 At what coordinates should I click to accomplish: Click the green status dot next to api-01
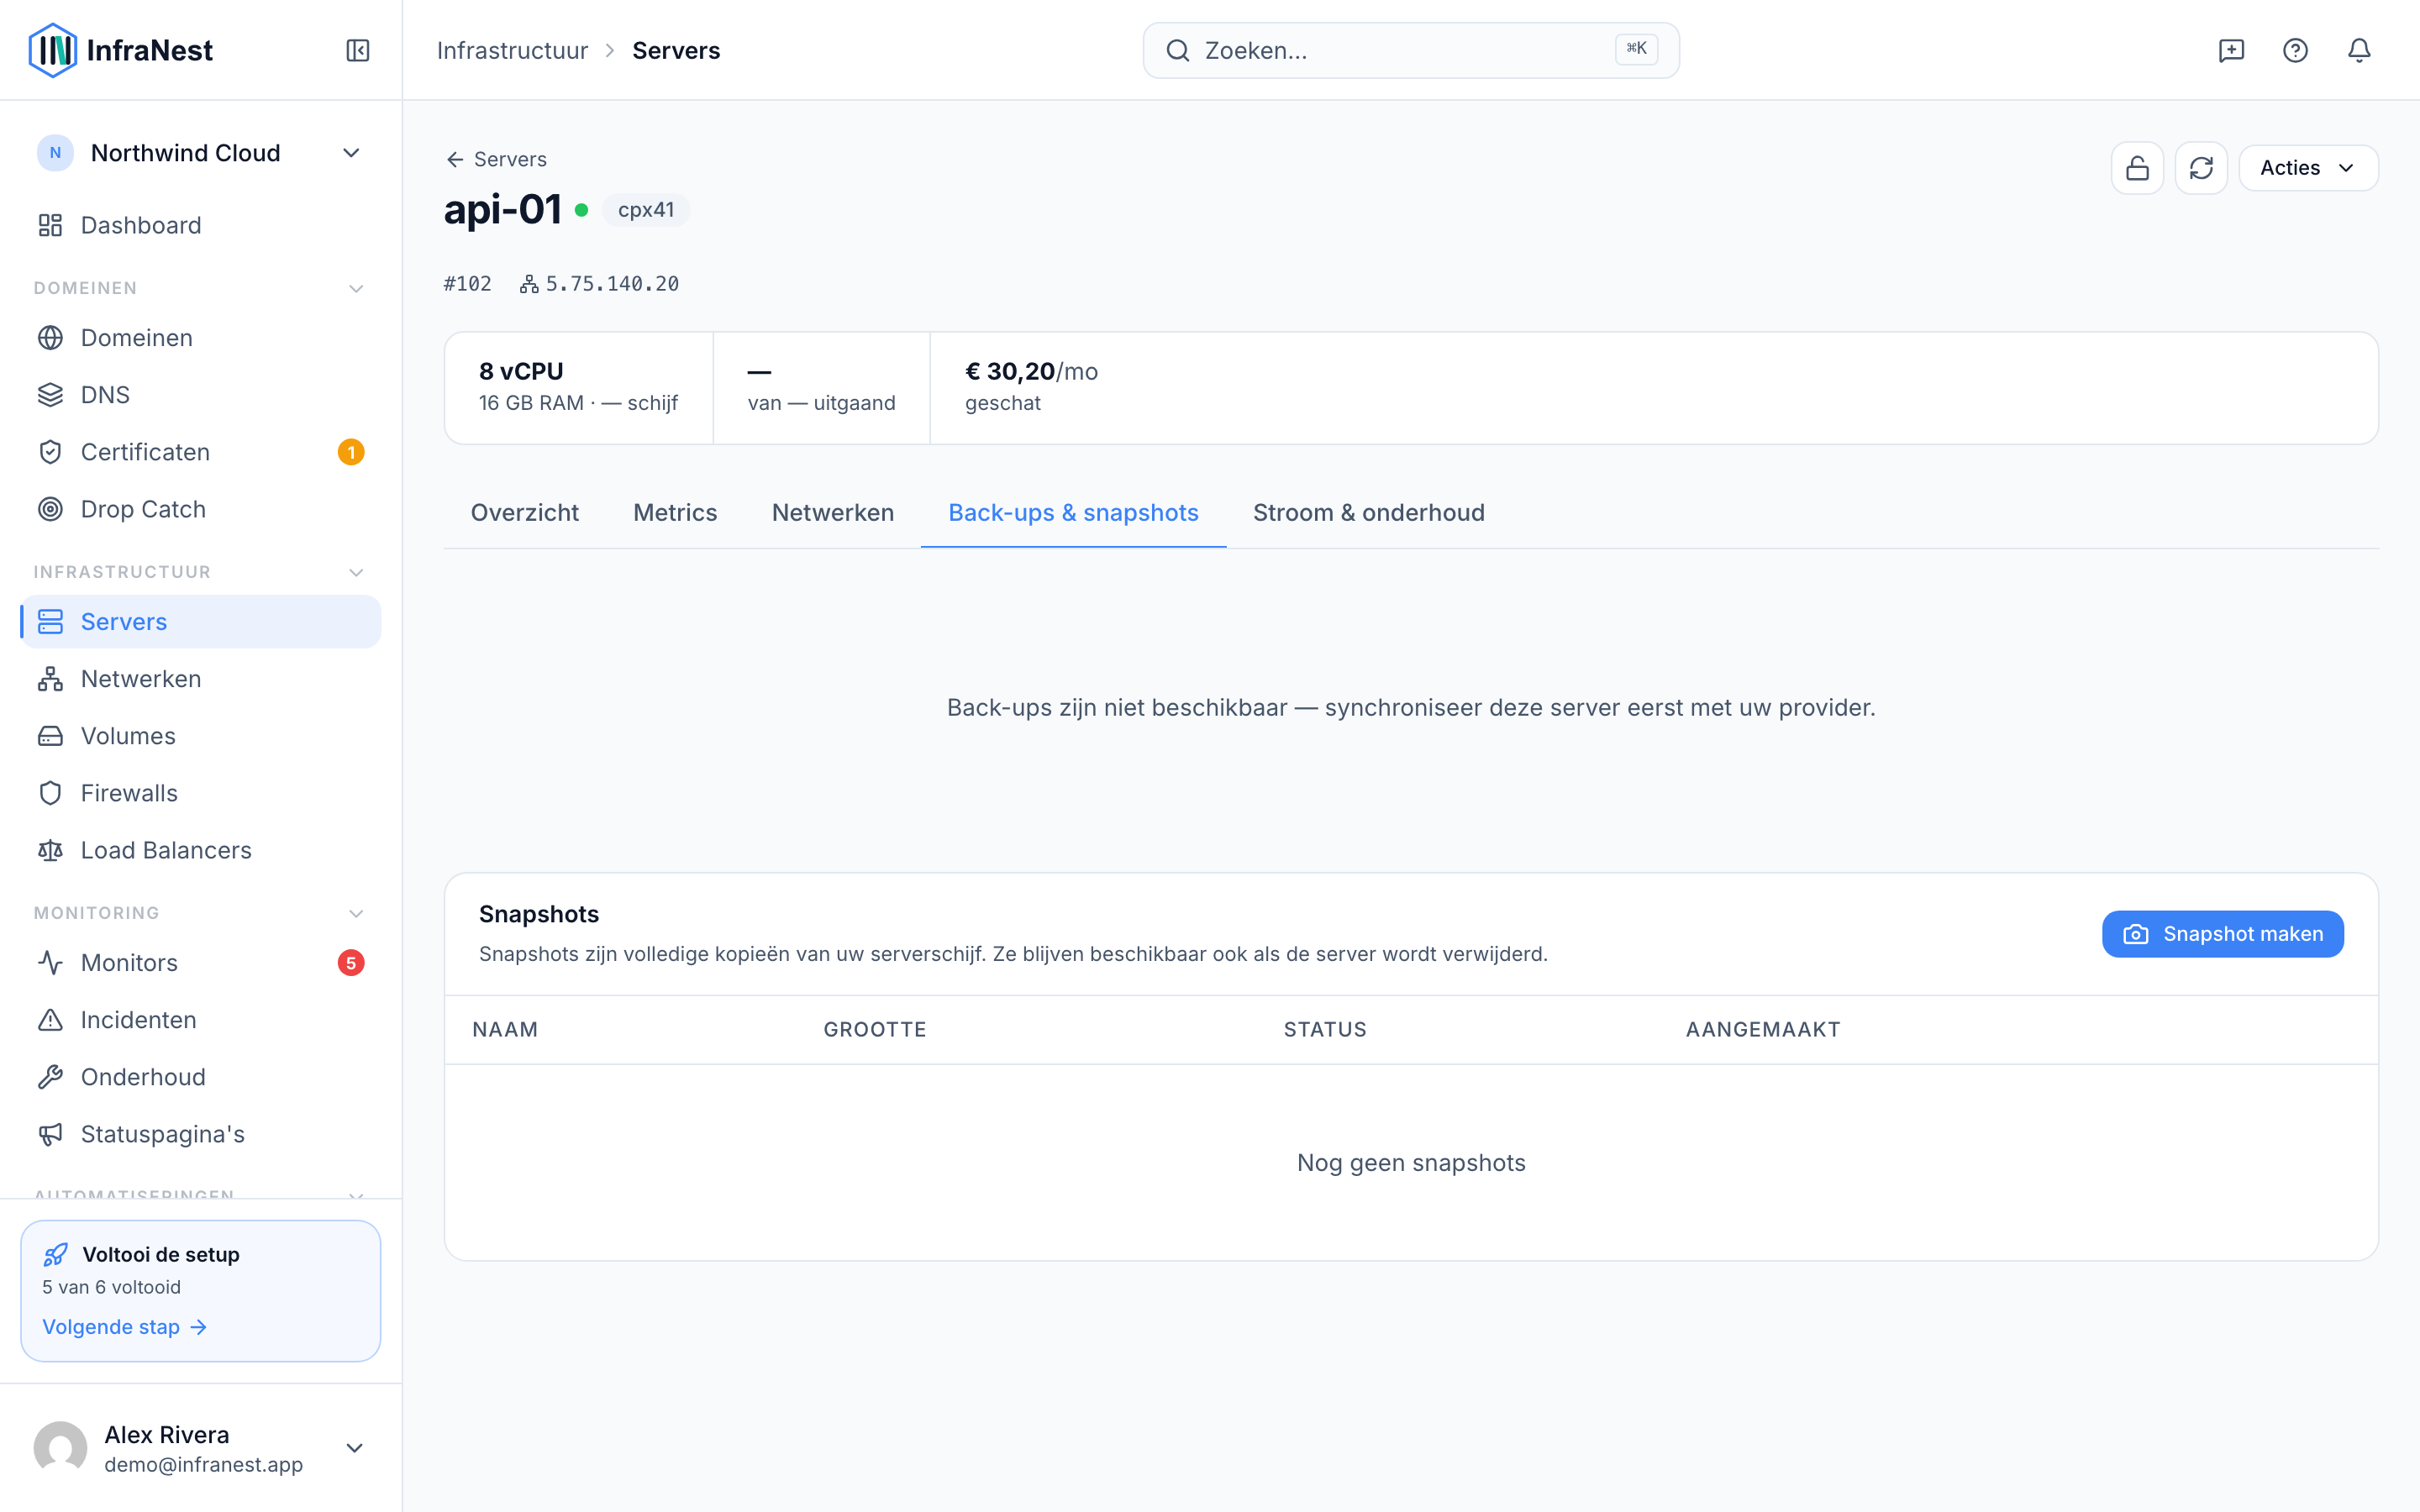click(x=581, y=210)
